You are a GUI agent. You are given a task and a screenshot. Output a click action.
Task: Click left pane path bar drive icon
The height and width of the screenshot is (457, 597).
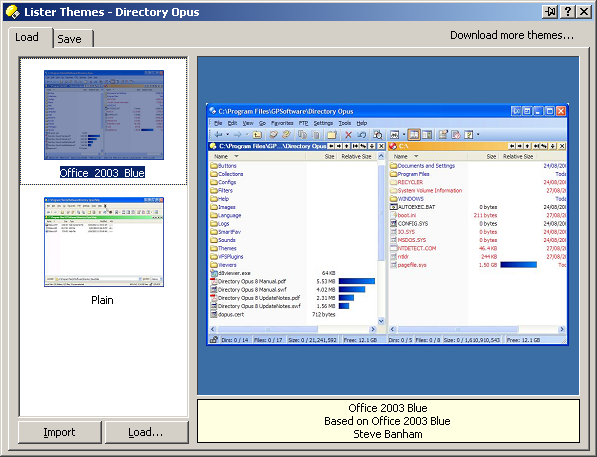coord(213,146)
